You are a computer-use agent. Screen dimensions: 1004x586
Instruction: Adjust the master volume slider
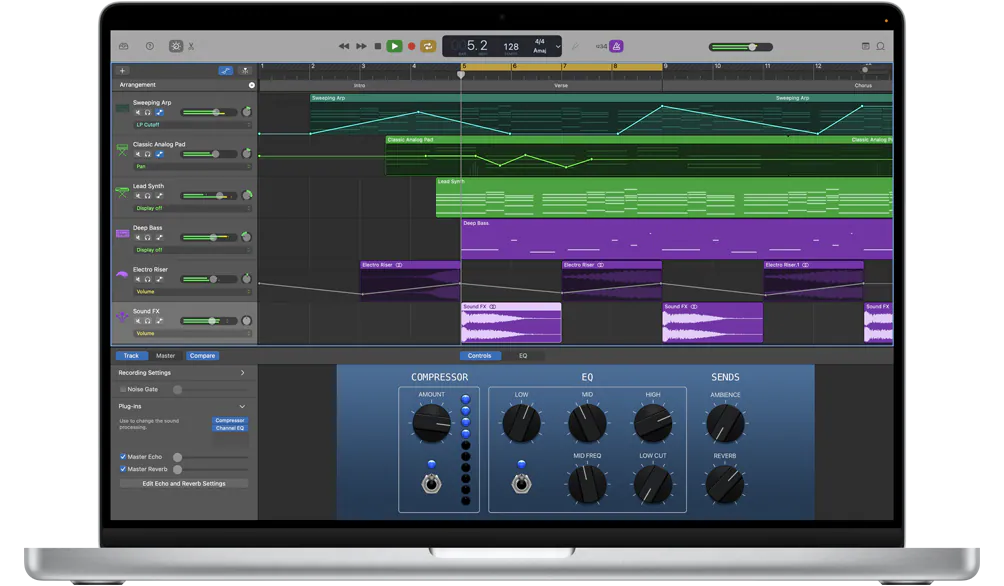(741, 47)
